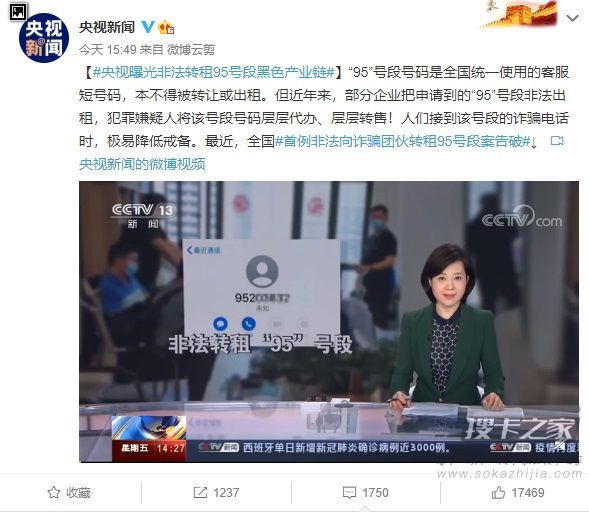Click the CCTV News round avatar
Screen dimensions: 589x512
pos(44,38)
